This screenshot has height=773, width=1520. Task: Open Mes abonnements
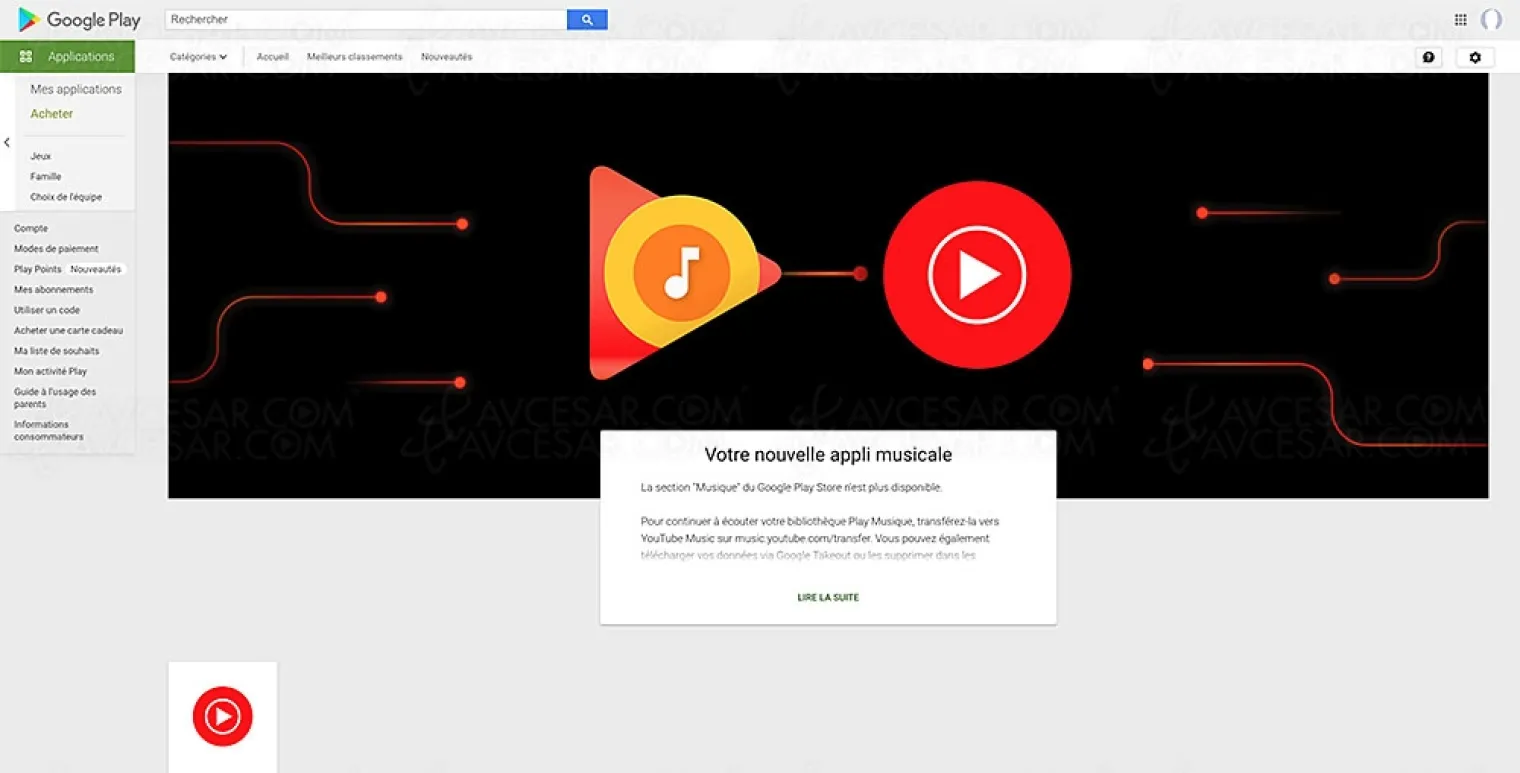pyautogui.click(x=54, y=290)
